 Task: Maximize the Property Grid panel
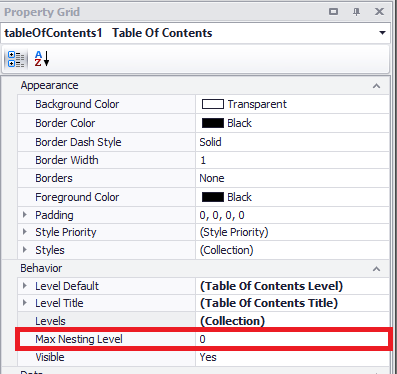(333, 12)
